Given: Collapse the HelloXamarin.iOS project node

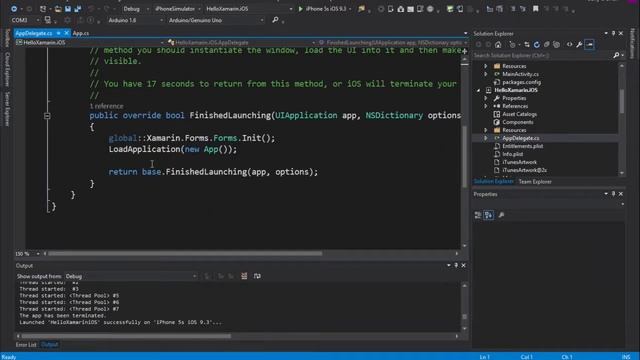Looking at the screenshot, I should click(x=479, y=90).
